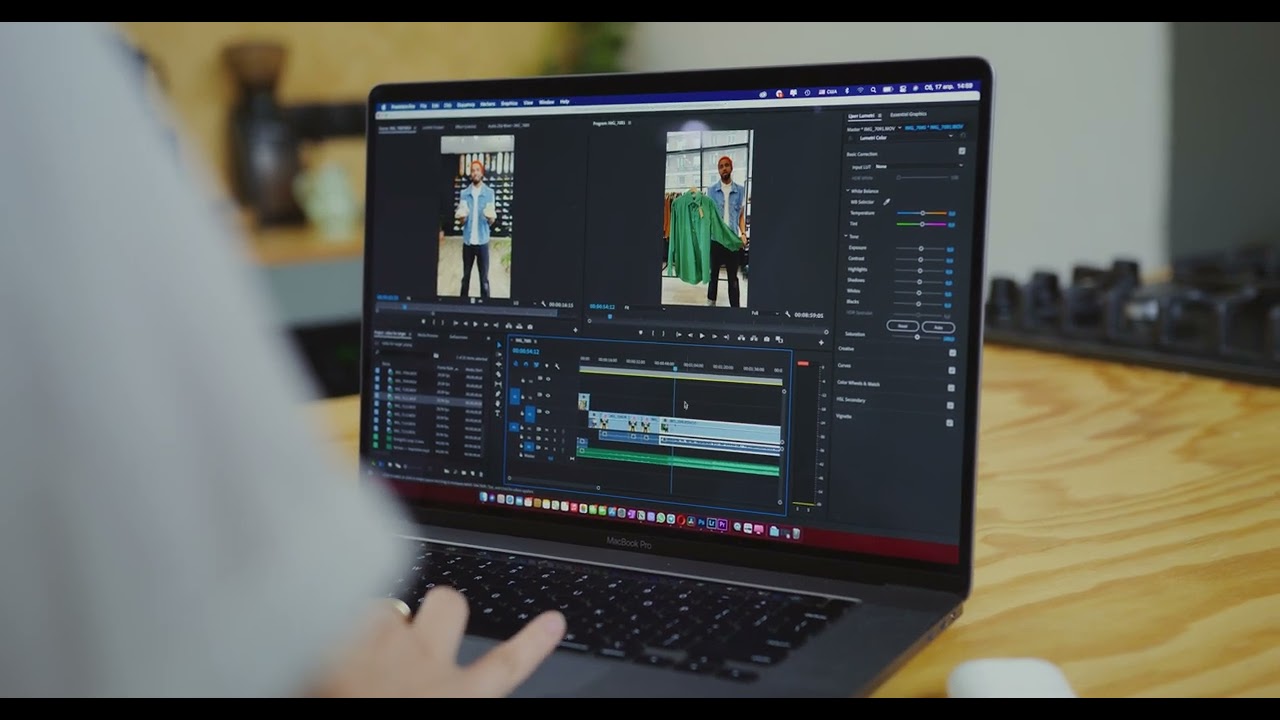
Task: Select the Pen tool in tools panel
Action: [x=498, y=394]
